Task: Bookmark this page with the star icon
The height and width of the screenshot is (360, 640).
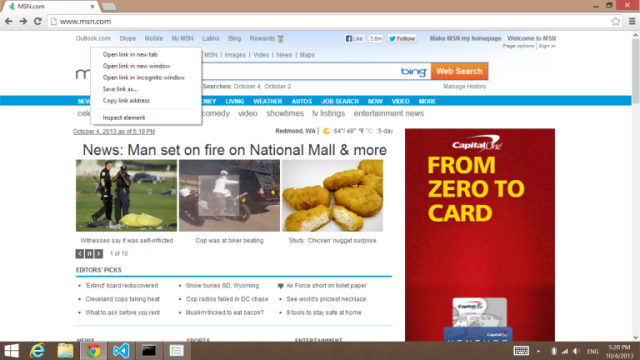Action: (616, 21)
